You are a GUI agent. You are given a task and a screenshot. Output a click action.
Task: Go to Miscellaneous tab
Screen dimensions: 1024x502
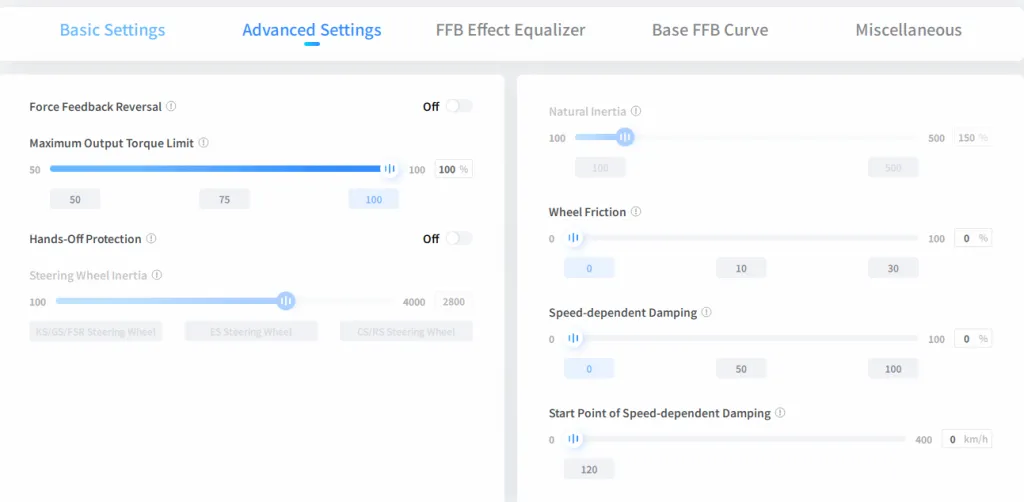pos(908,30)
